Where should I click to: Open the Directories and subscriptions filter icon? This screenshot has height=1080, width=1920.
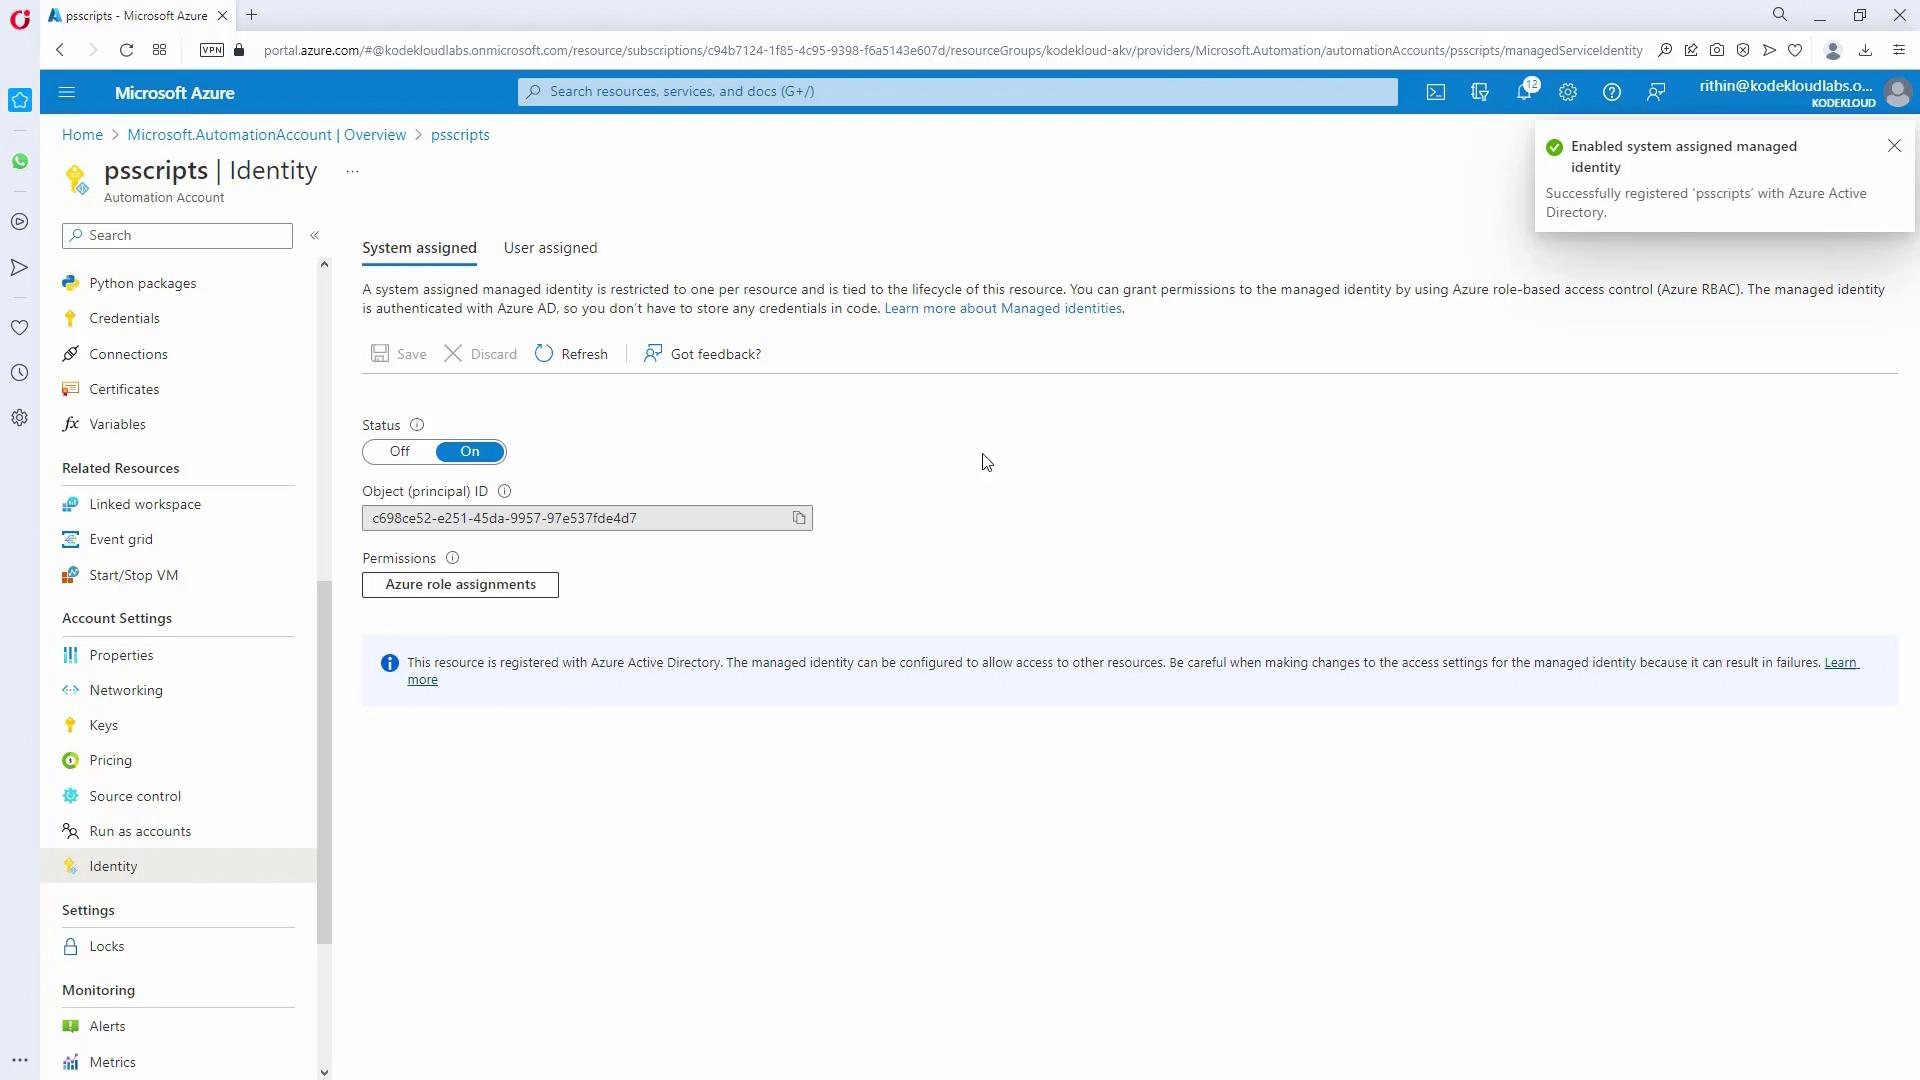pos(1479,92)
